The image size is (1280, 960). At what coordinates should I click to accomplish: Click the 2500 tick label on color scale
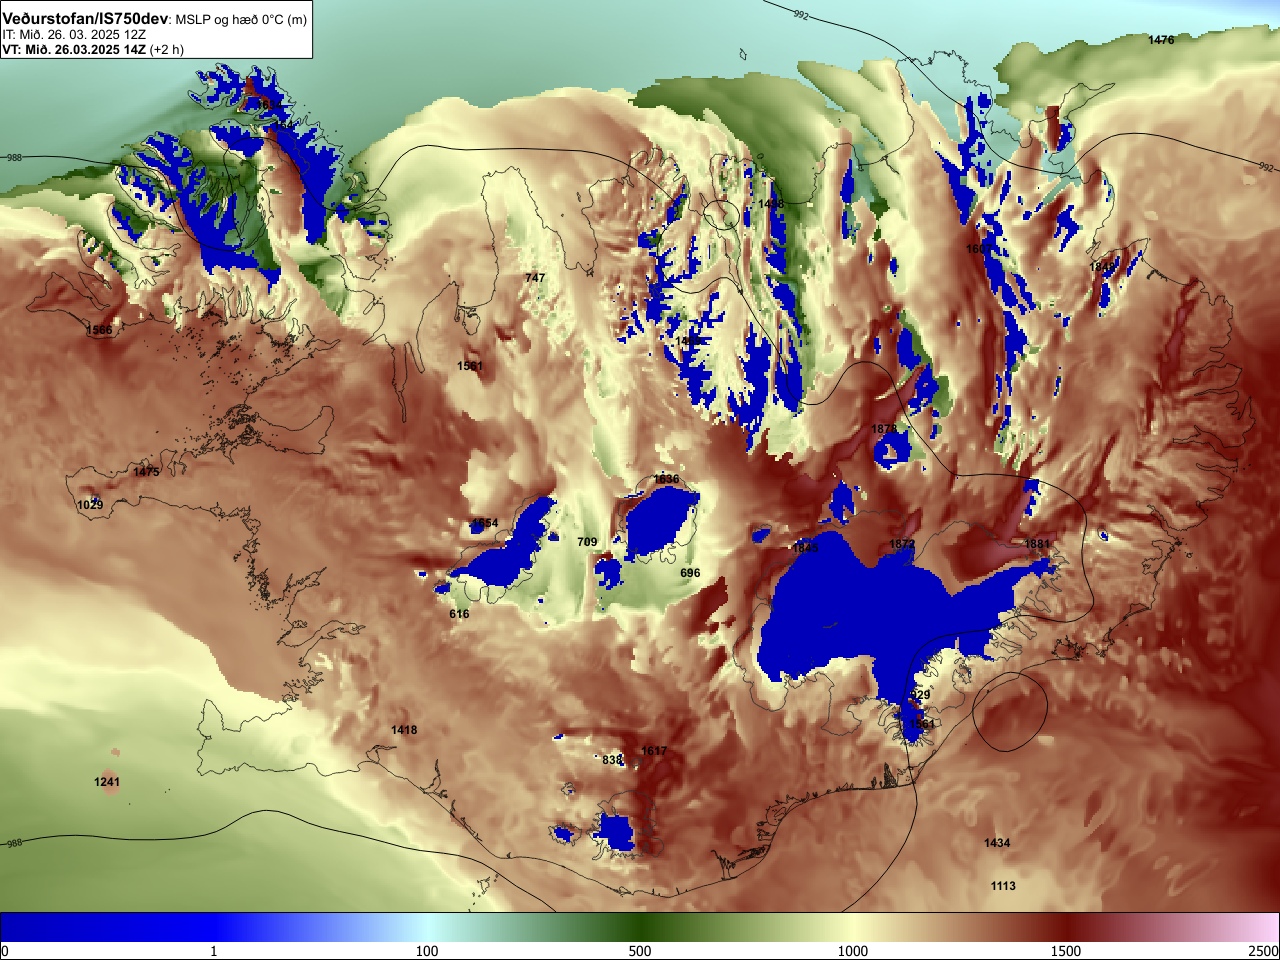tap(1264, 951)
